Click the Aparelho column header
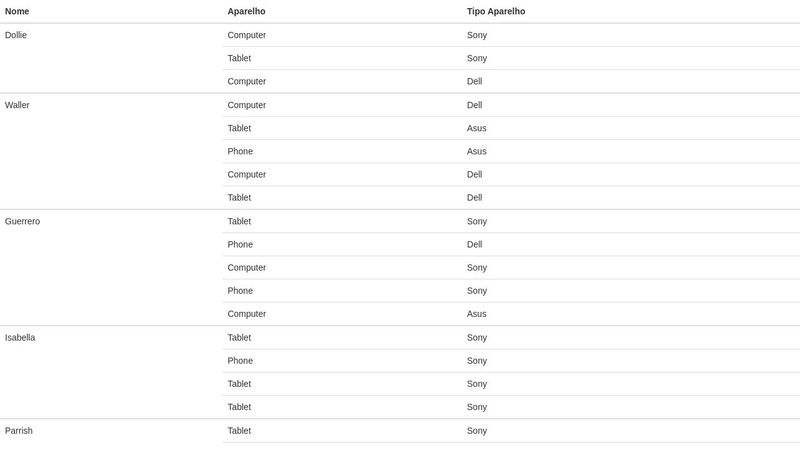The height and width of the screenshot is (450, 800). (246, 11)
